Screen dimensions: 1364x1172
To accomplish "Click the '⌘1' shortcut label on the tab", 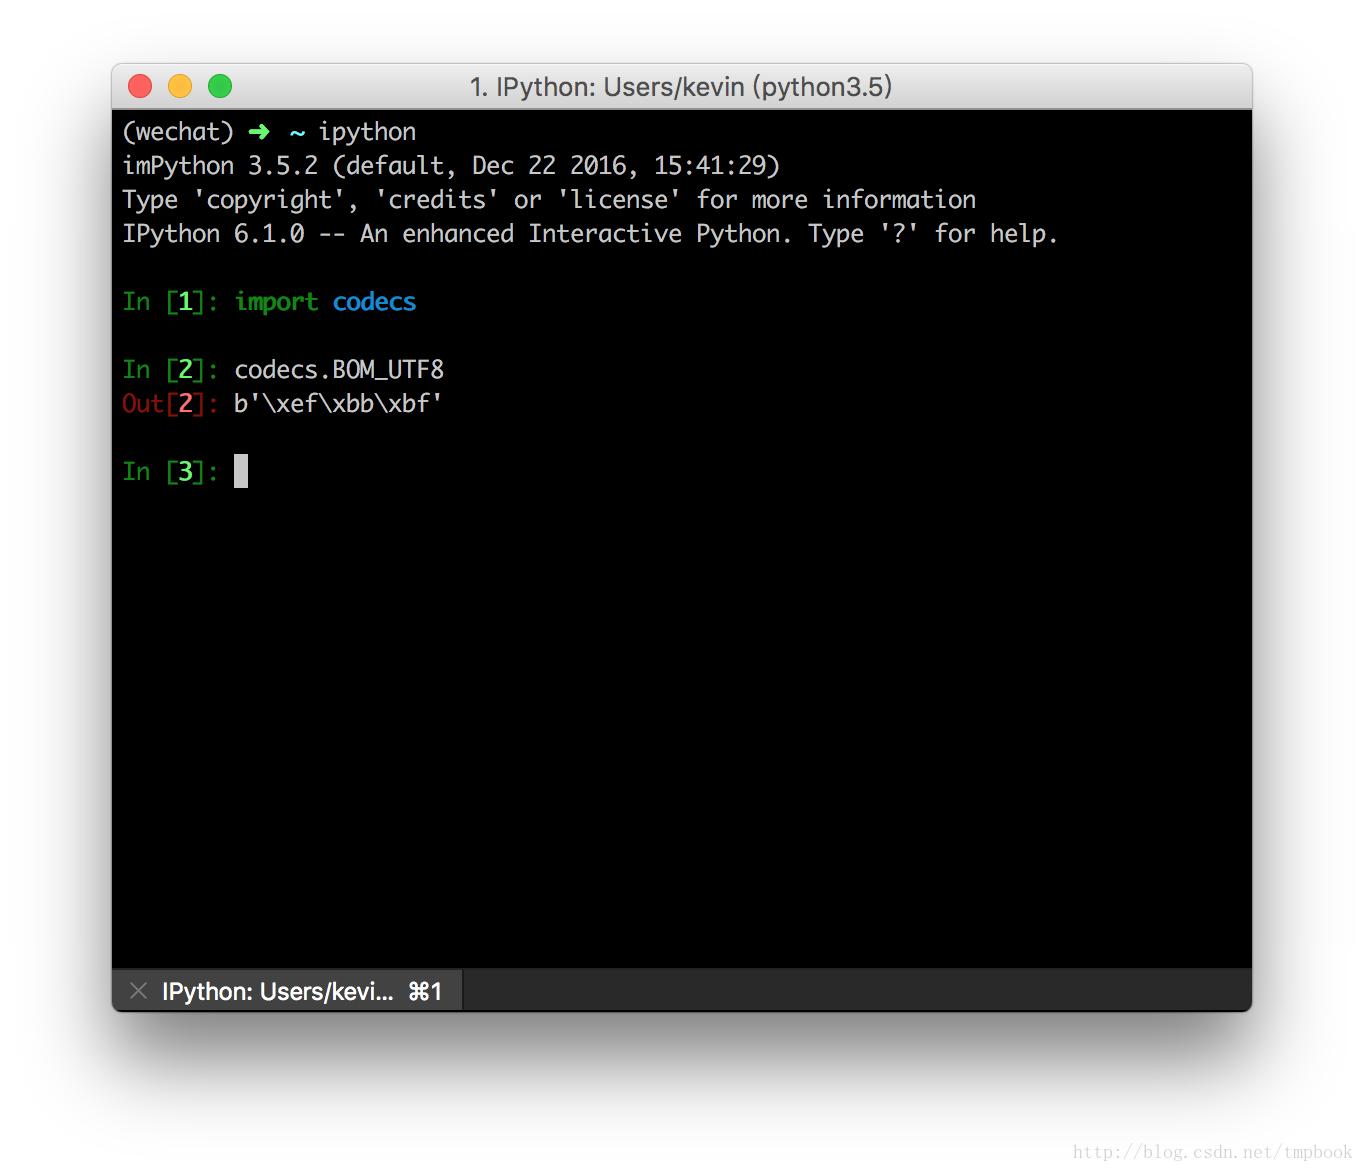I will coord(425,991).
